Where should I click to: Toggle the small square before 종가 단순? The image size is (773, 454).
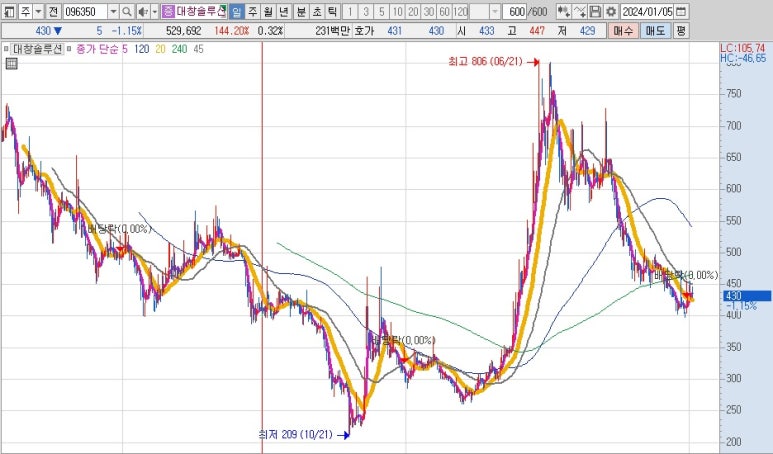69,49
